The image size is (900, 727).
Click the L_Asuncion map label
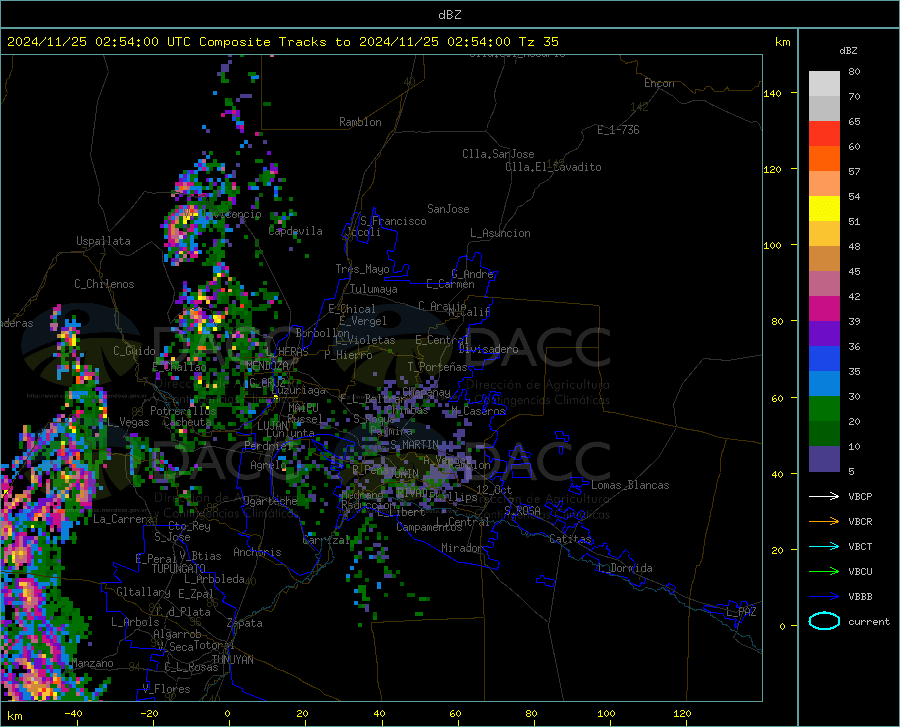pyautogui.click(x=500, y=233)
